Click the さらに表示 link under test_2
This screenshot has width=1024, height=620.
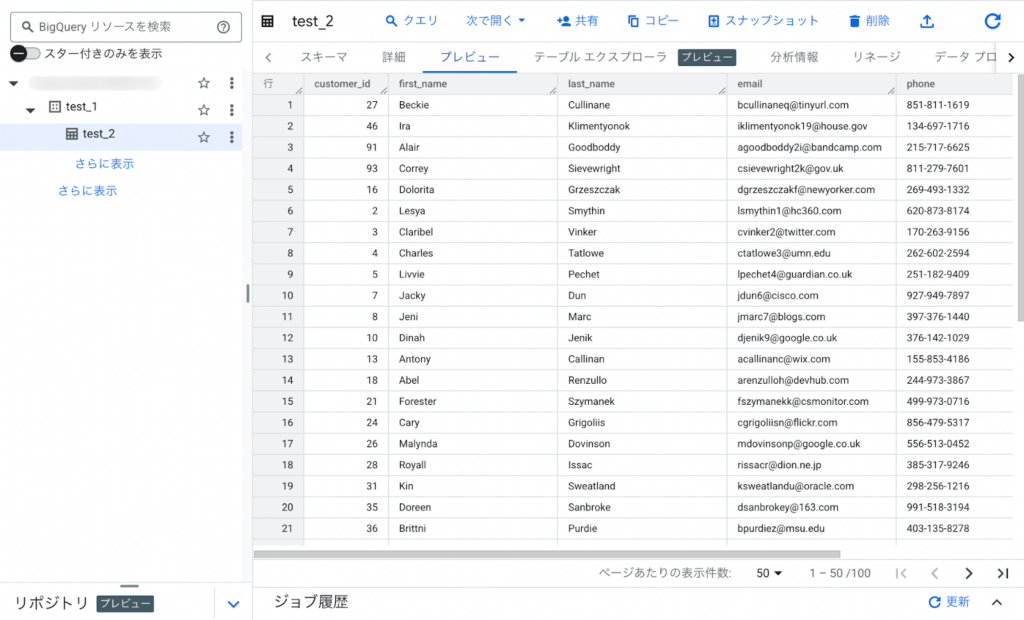coord(104,163)
